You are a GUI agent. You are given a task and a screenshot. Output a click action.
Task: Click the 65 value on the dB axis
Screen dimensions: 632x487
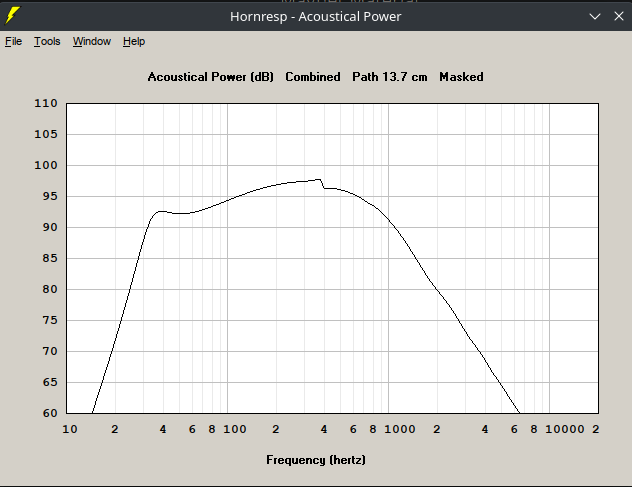coord(50,382)
